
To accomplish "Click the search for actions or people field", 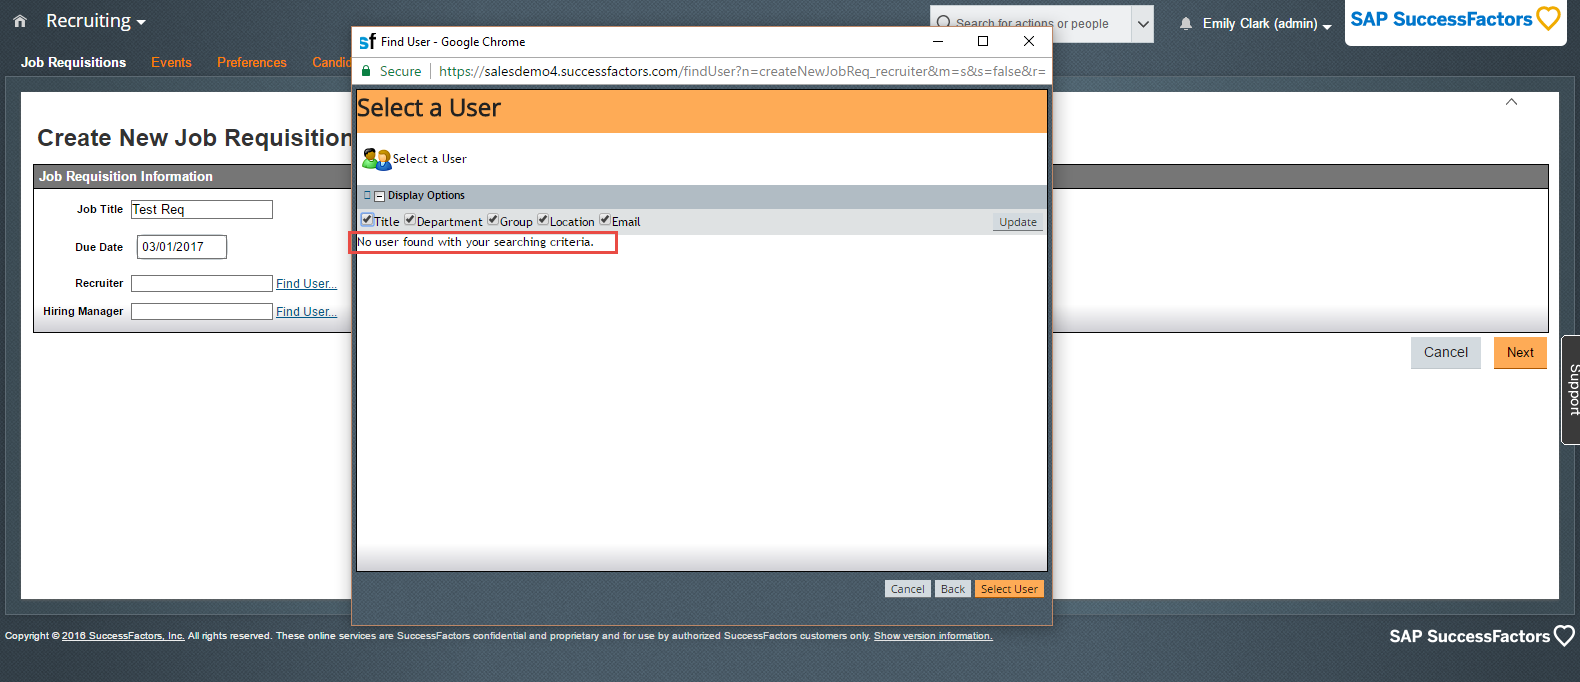I will (x=1032, y=24).
